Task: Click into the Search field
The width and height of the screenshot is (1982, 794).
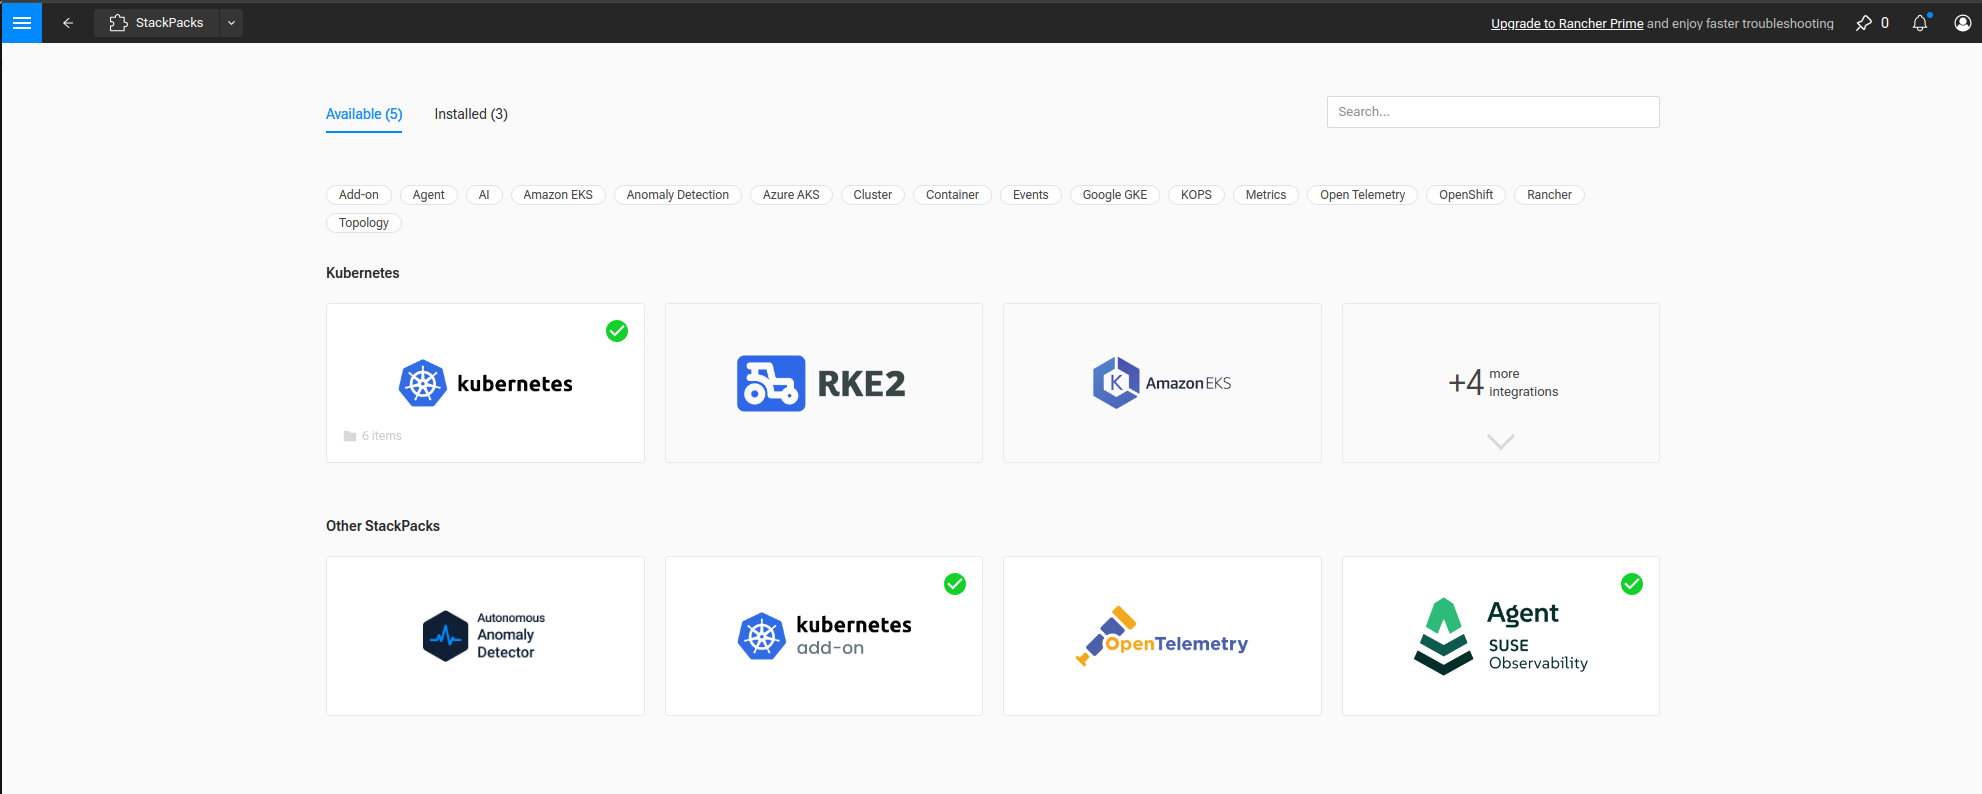Action: [1492, 112]
